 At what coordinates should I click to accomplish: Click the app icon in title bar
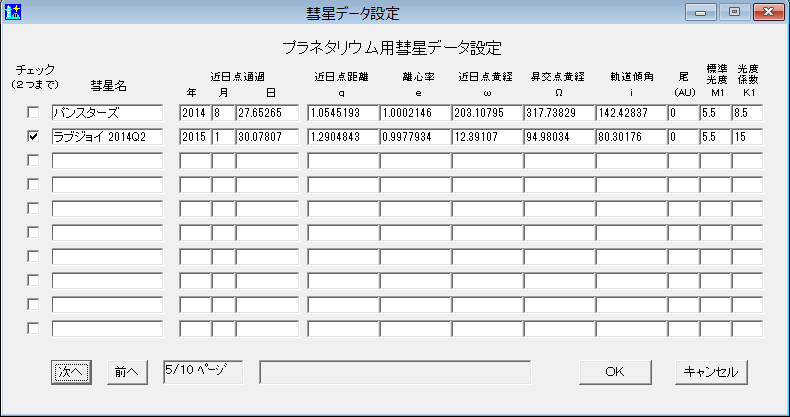click(13, 13)
